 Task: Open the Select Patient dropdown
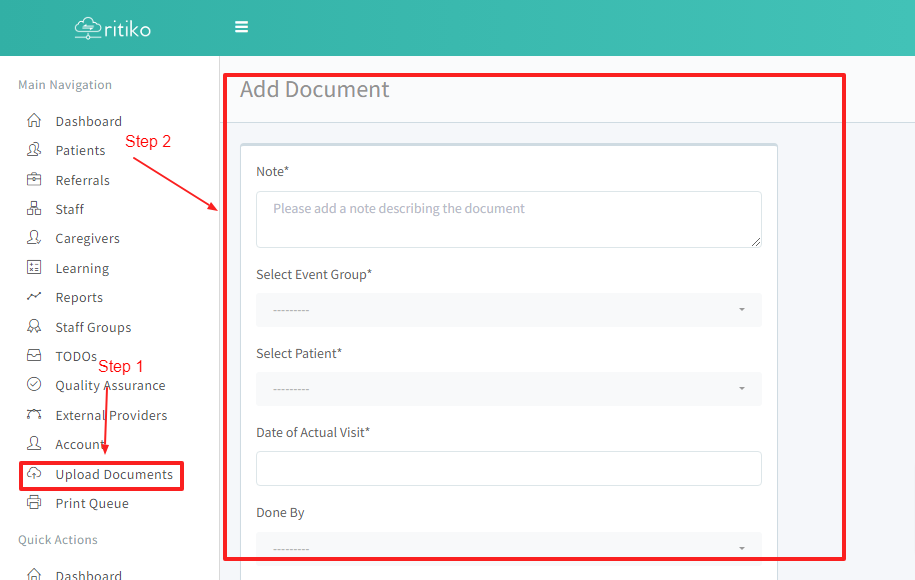508,388
